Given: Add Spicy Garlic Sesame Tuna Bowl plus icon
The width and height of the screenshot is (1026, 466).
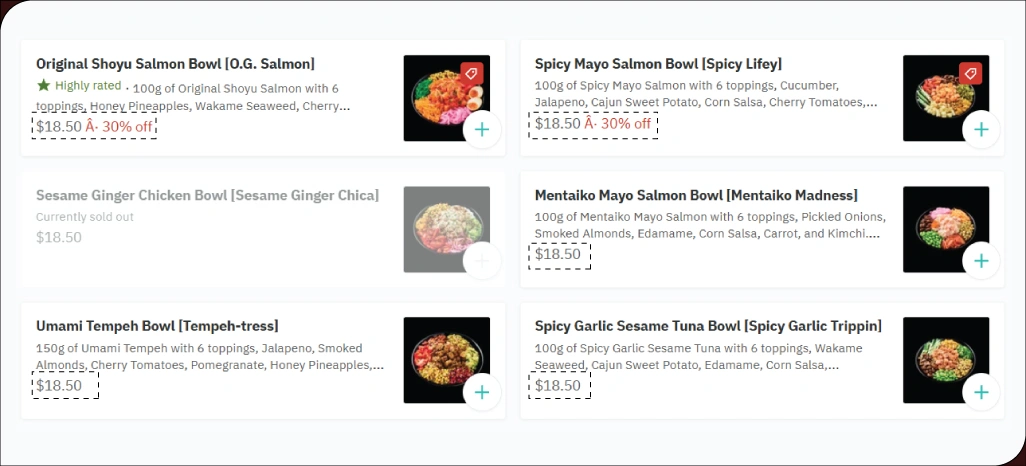Looking at the screenshot, I should (981, 392).
